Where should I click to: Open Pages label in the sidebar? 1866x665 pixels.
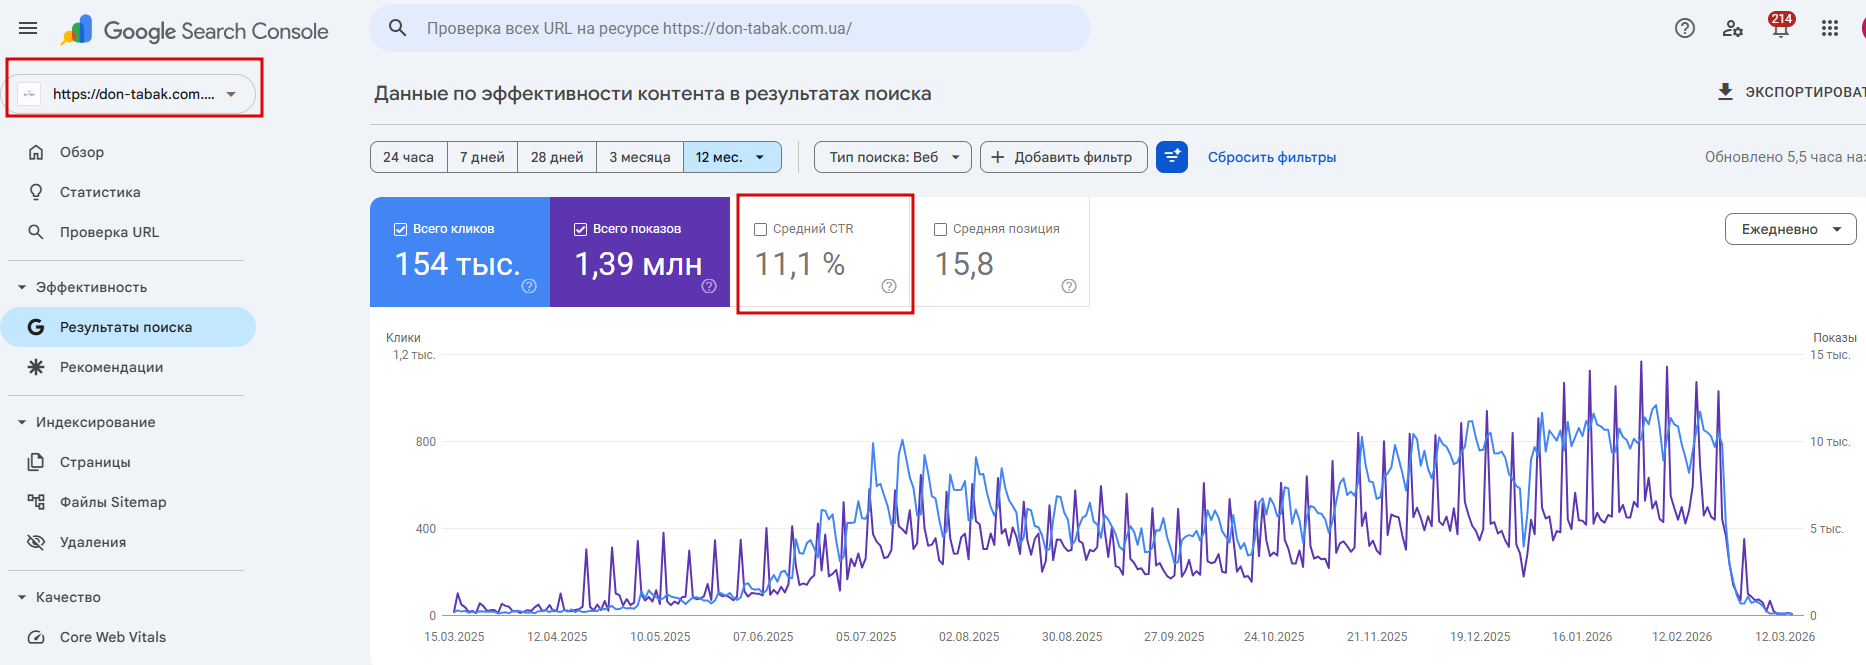(95, 462)
